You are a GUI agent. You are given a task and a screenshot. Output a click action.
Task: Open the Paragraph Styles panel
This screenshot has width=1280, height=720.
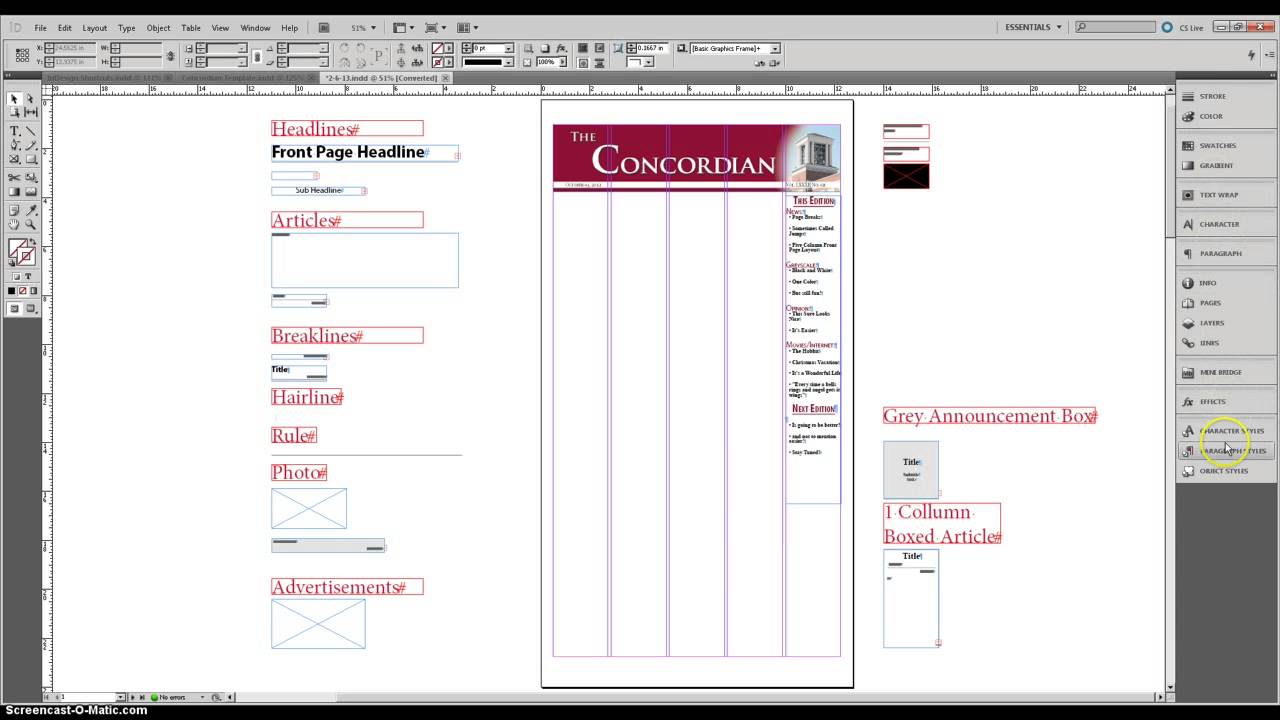coord(1227,451)
